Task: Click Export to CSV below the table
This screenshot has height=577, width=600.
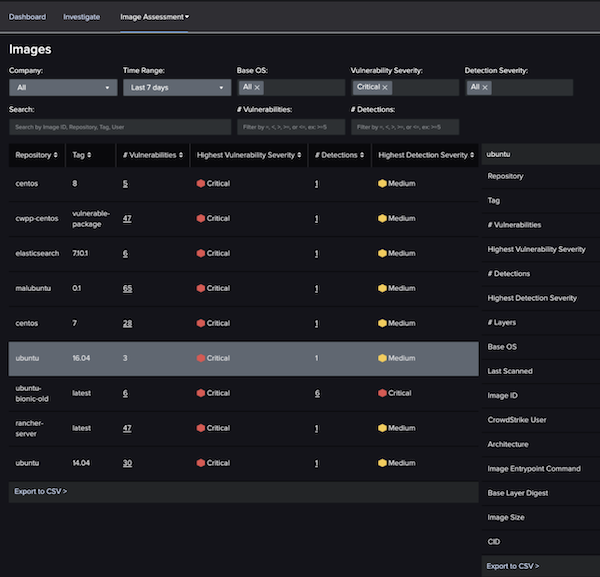Action: (x=40, y=491)
